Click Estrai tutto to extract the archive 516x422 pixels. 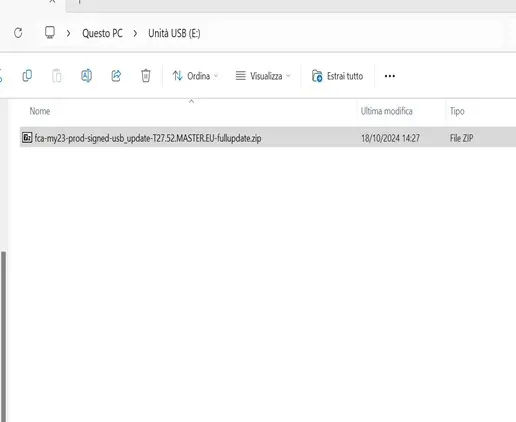coord(337,76)
